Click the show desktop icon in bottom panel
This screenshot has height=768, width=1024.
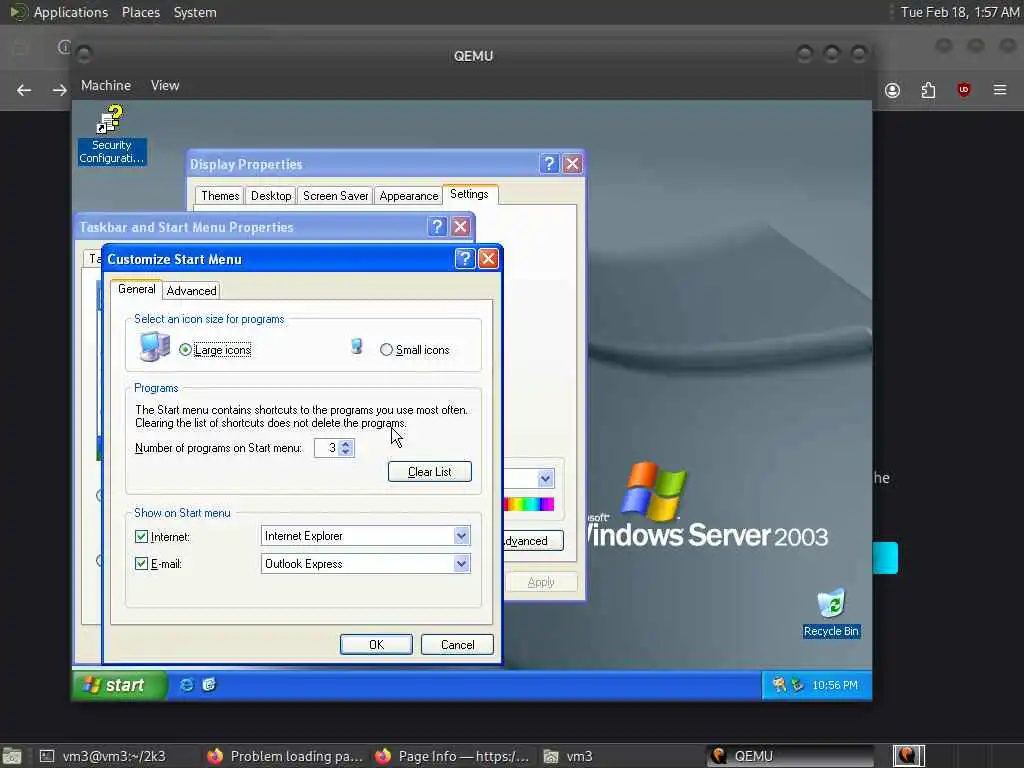(x=12, y=756)
